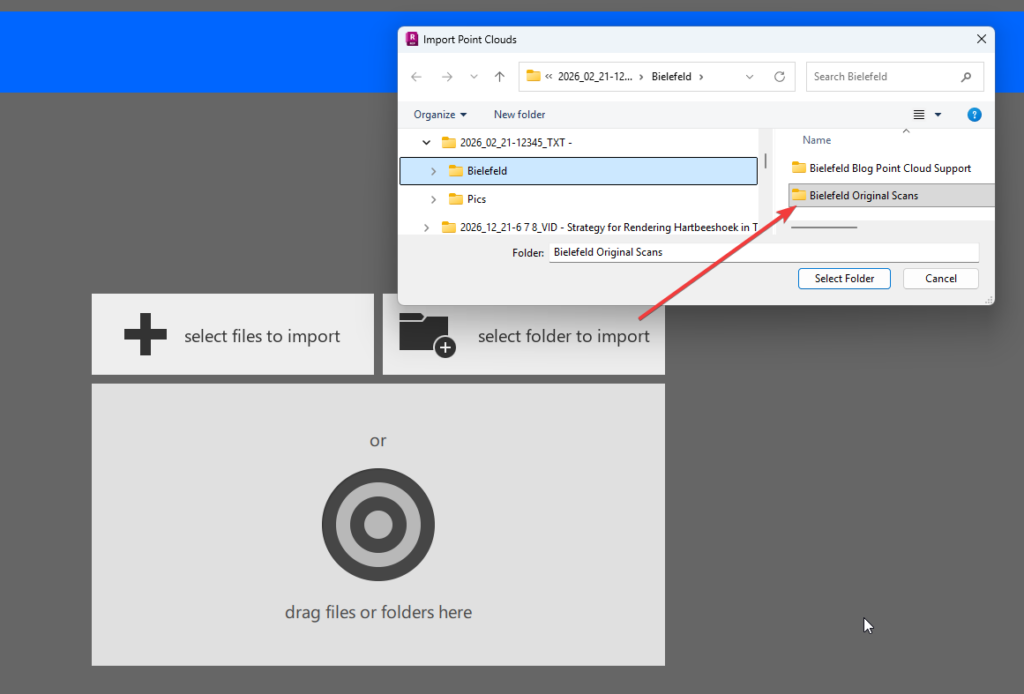Click the forward navigation arrow
The width and height of the screenshot is (1024, 694).
[x=447, y=77]
